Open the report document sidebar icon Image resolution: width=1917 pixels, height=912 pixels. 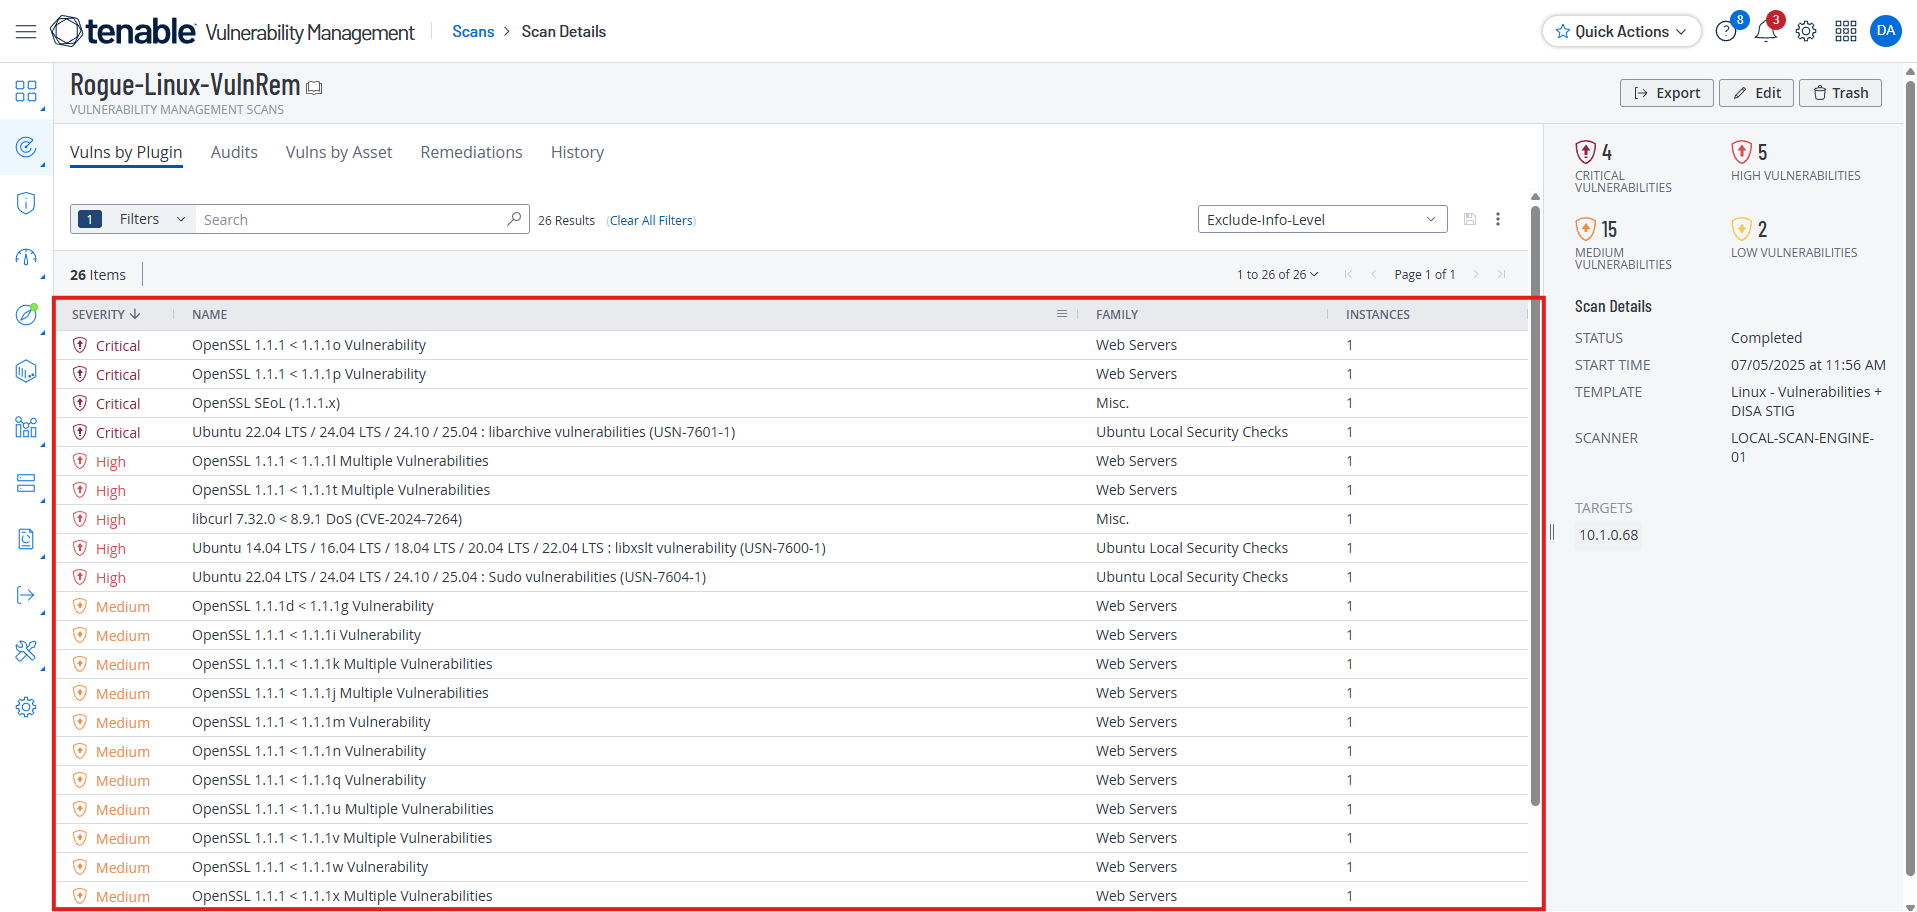pos(26,539)
